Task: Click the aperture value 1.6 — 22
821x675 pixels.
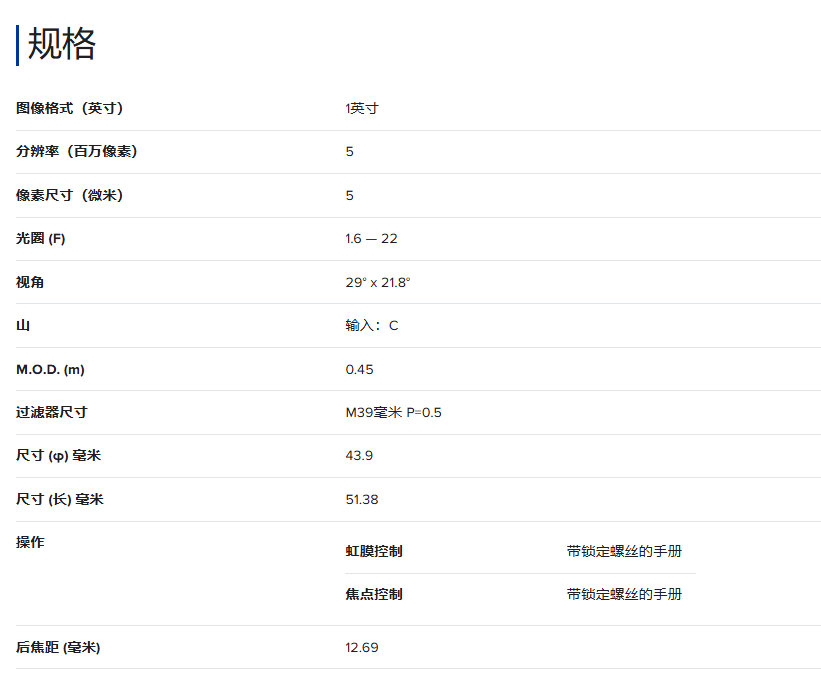Action: pyautogui.click(x=371, y=239)
